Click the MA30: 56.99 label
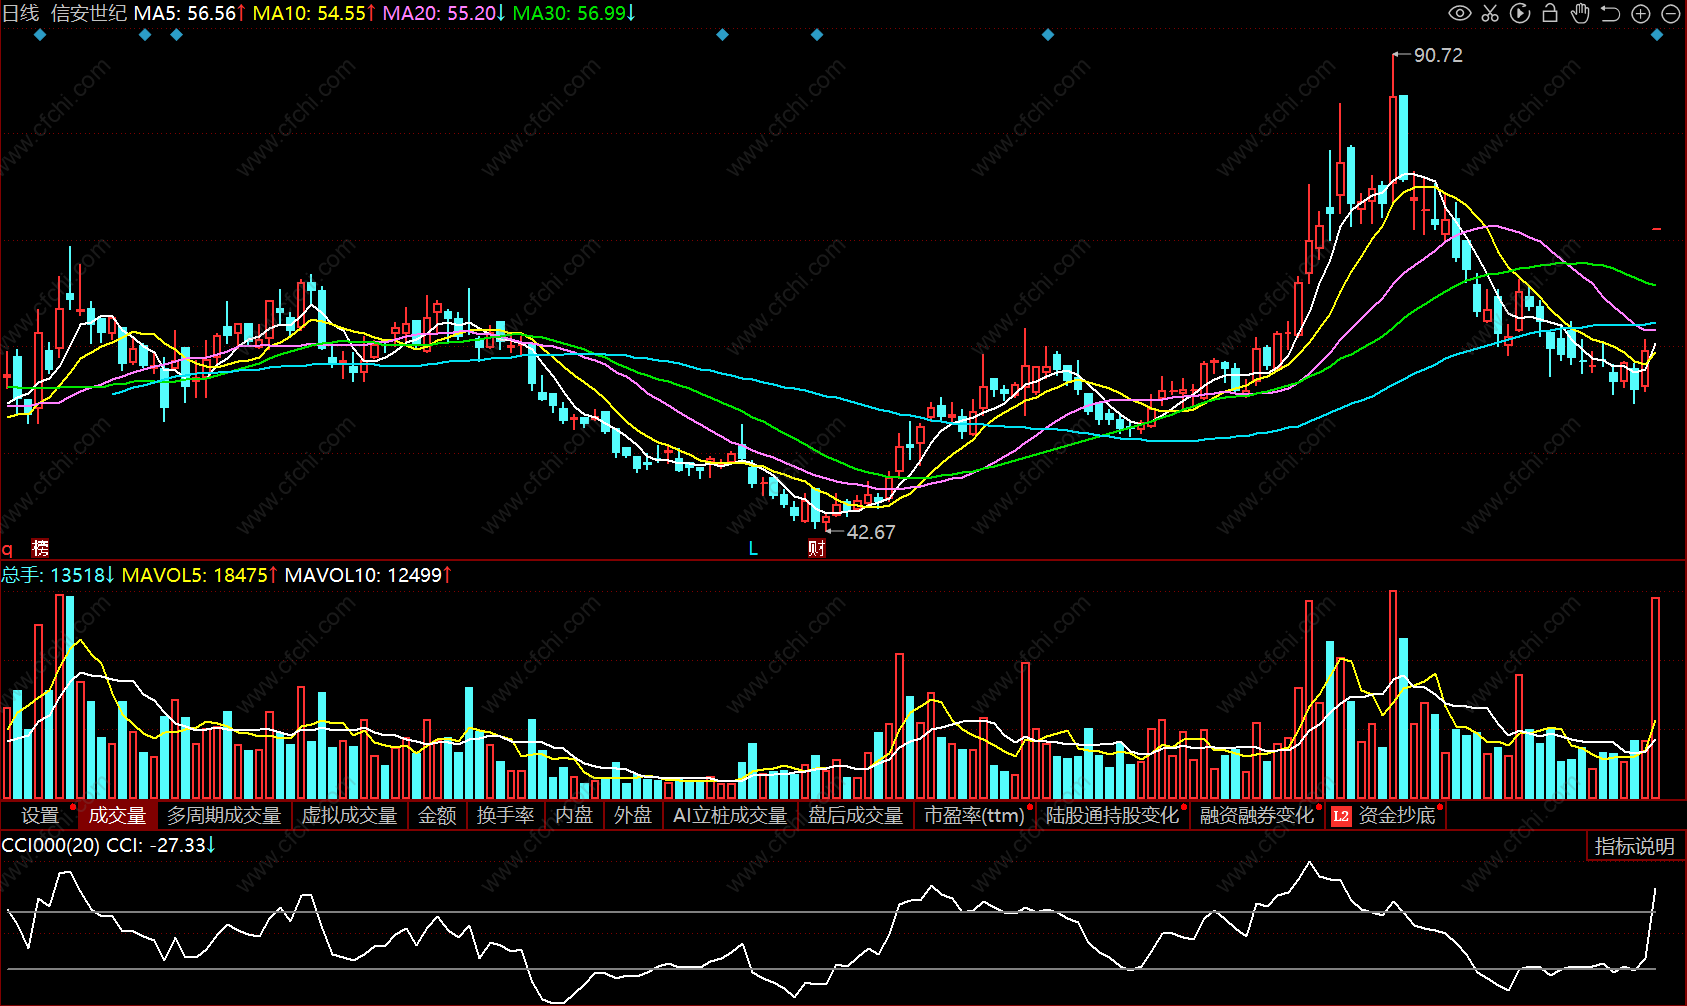This screenshot has width=1687, height=1006. [569, 13]
